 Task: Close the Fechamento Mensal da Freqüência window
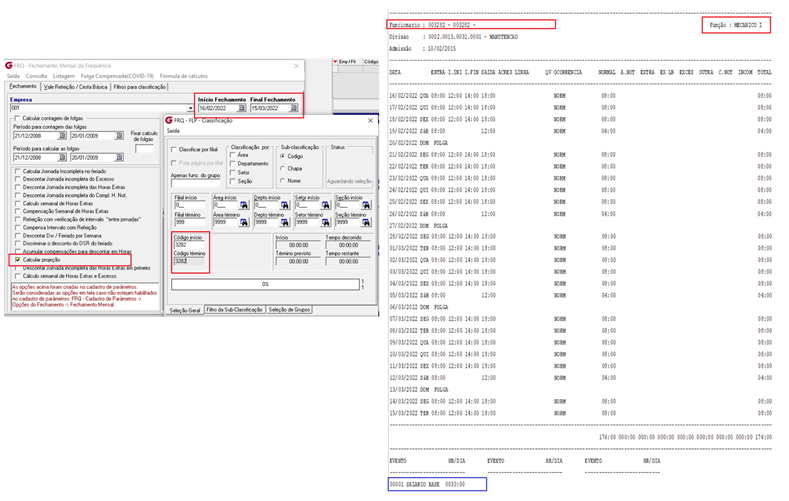pos(296,66)
